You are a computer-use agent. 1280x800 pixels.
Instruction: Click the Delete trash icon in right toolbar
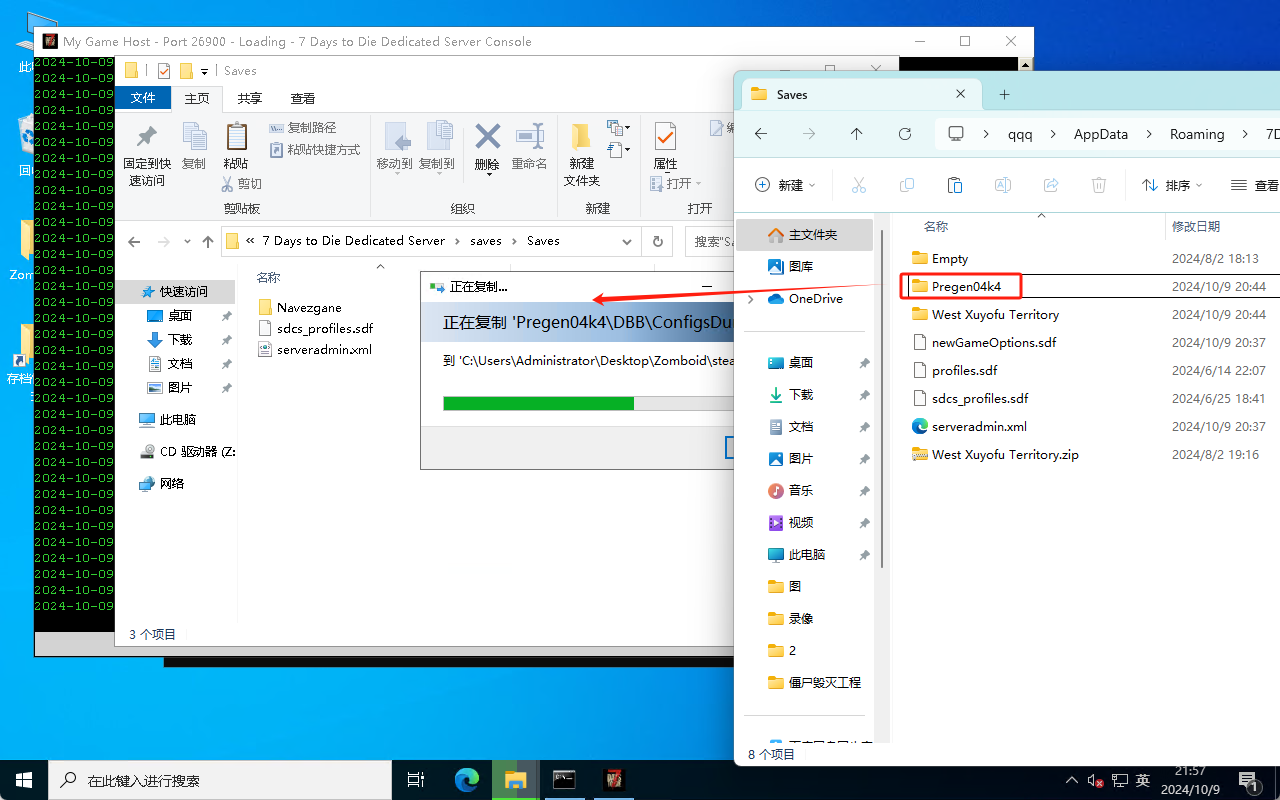pos(1099,185)
